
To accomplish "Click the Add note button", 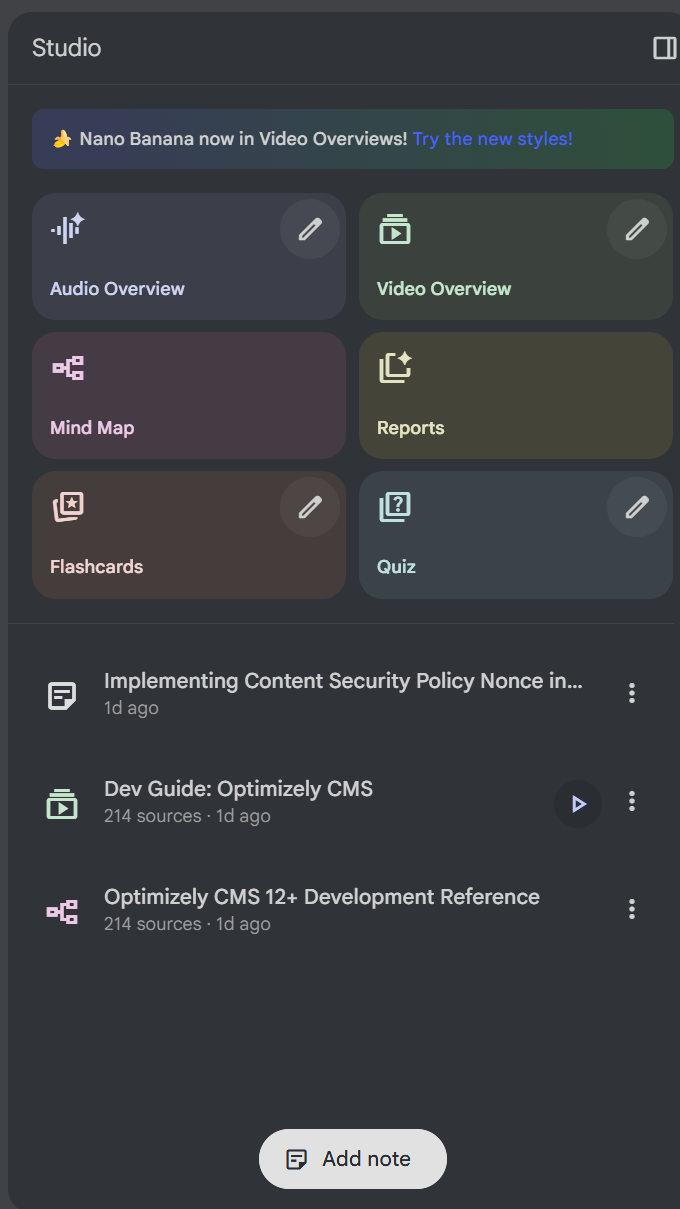I will point(352,1159).
